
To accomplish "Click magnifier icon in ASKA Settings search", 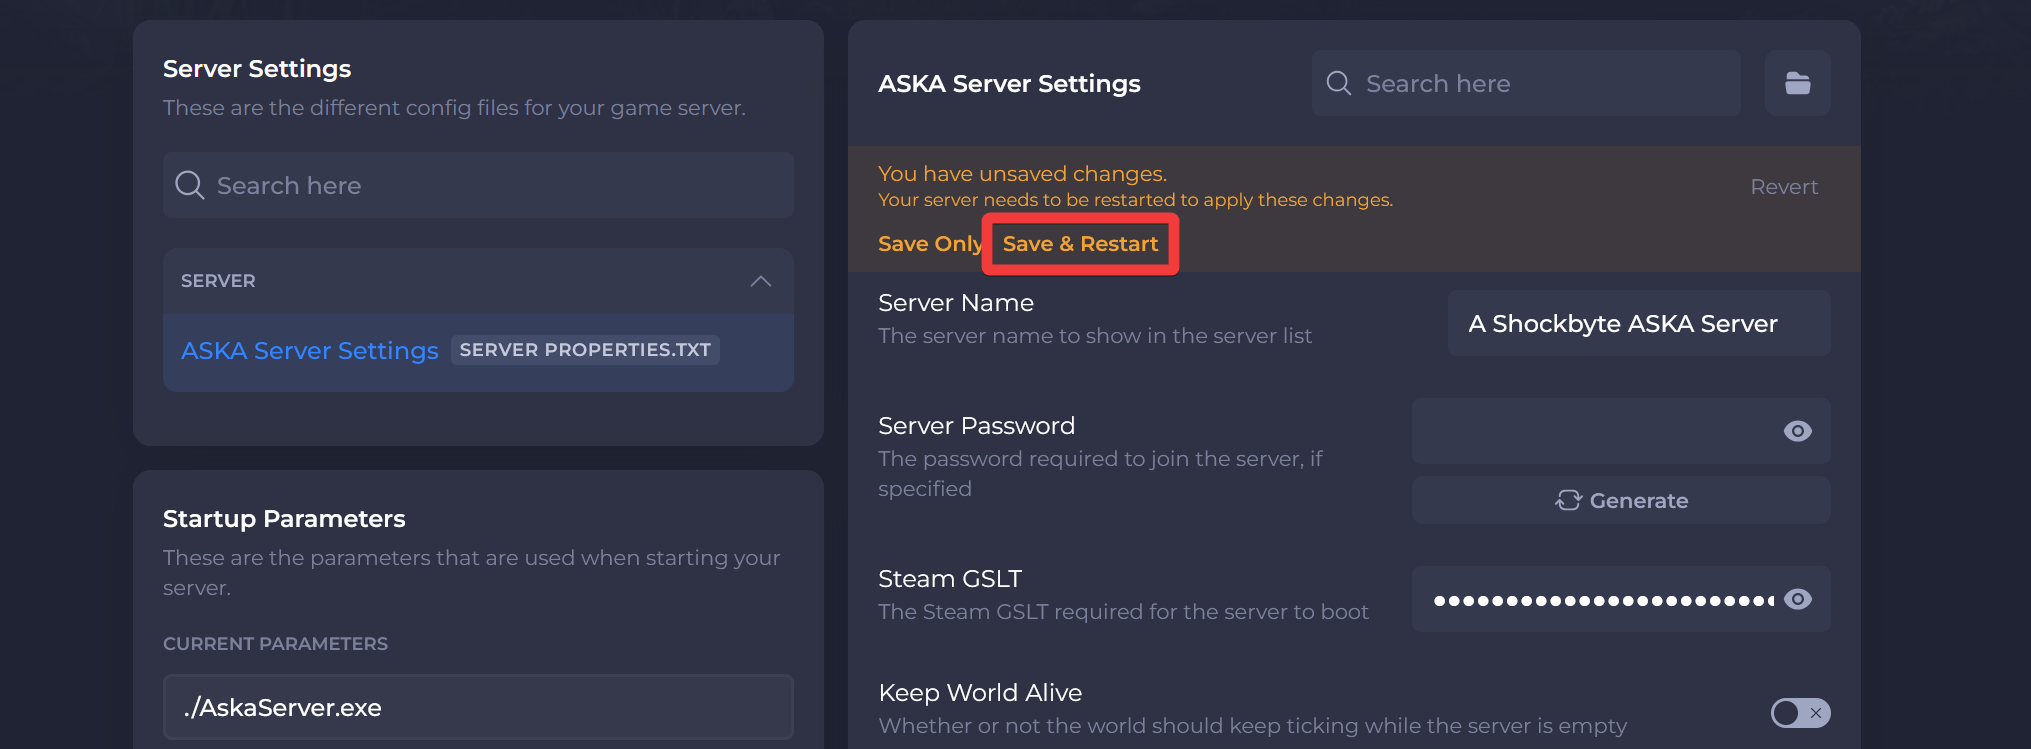I will tap(1338, 83).
